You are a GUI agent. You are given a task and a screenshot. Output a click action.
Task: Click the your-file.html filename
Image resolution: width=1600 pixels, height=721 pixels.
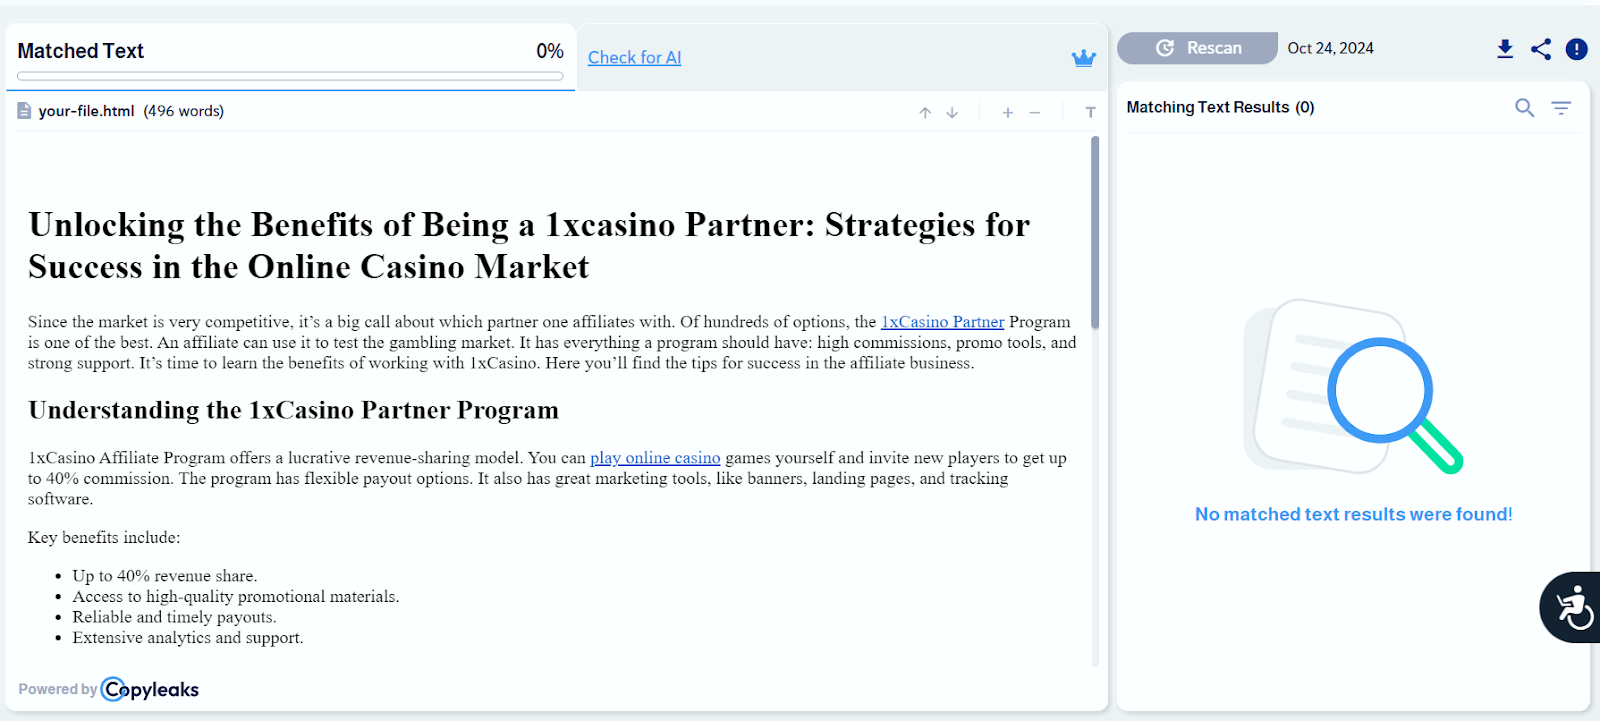coord(86,111)
